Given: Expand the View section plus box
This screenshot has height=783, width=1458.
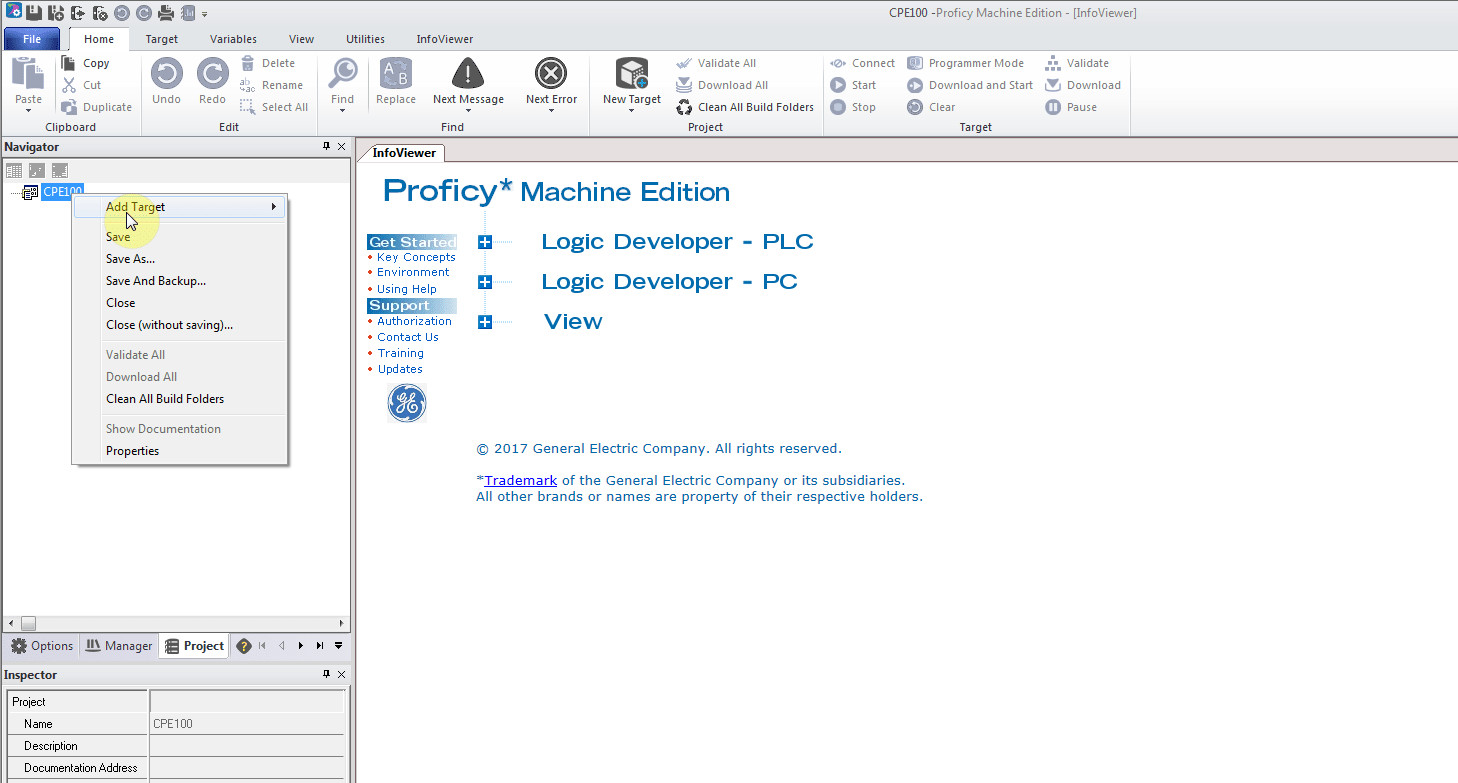Looking at the screenshot, I should 485,322.
